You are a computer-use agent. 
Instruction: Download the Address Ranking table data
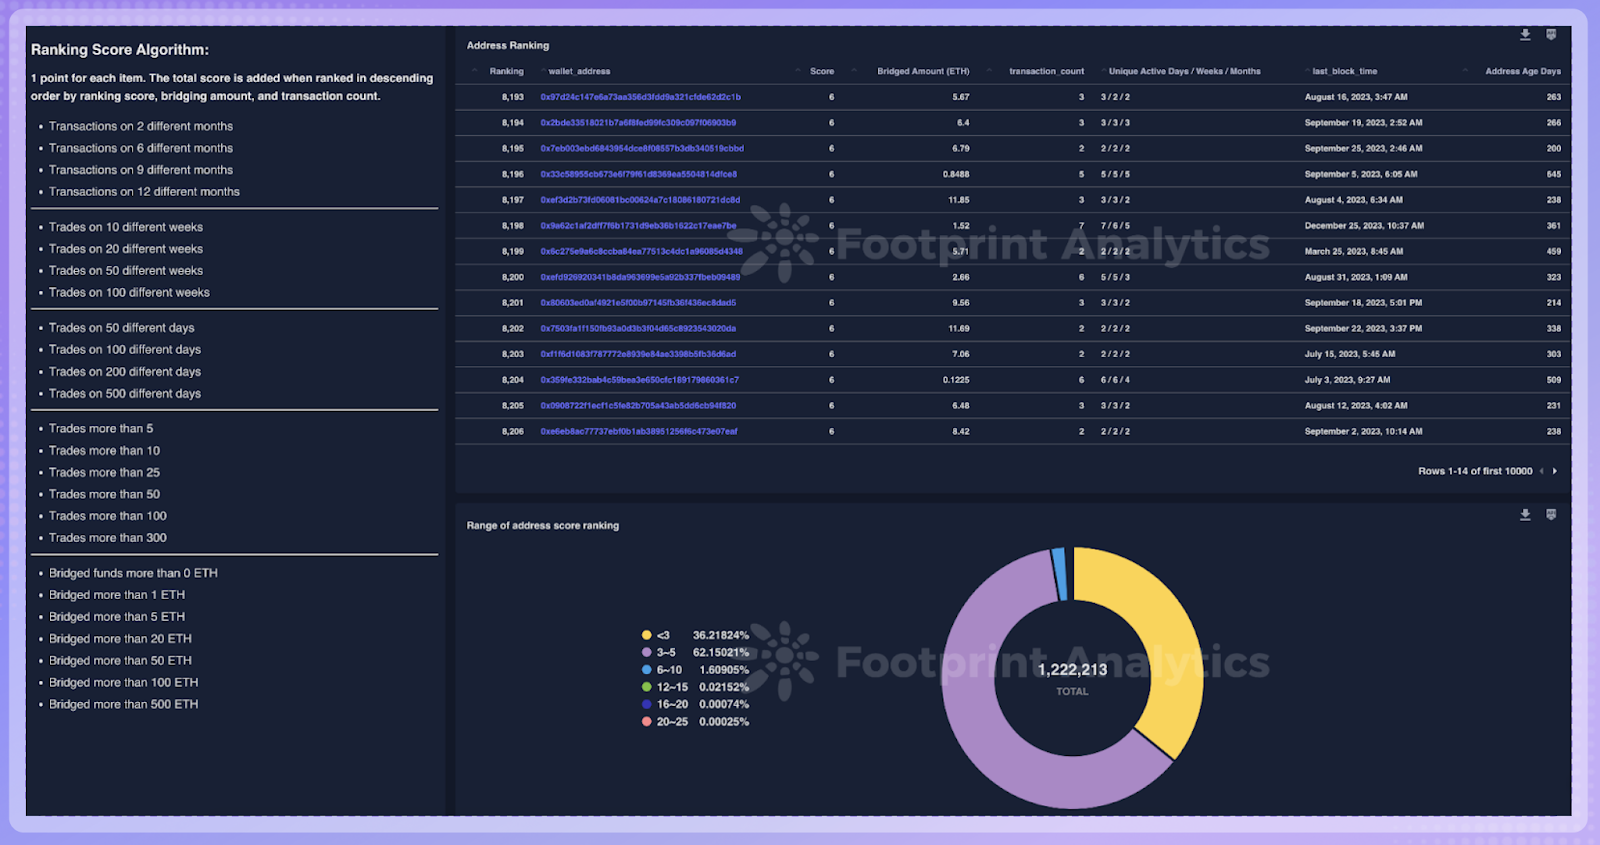1525,35
